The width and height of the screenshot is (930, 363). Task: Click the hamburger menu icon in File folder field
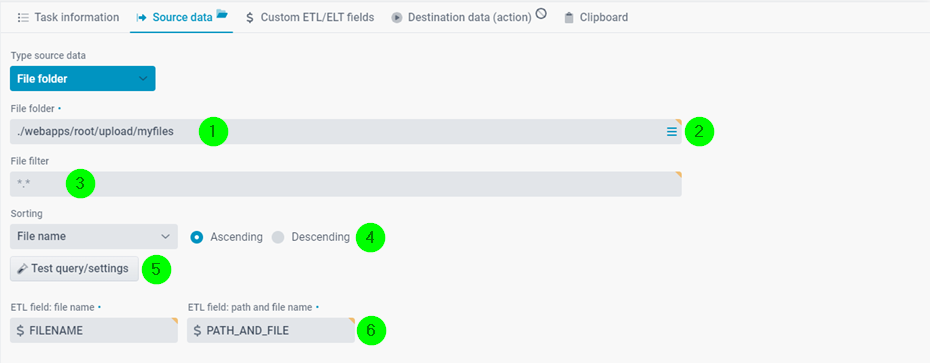click(671, 132)
